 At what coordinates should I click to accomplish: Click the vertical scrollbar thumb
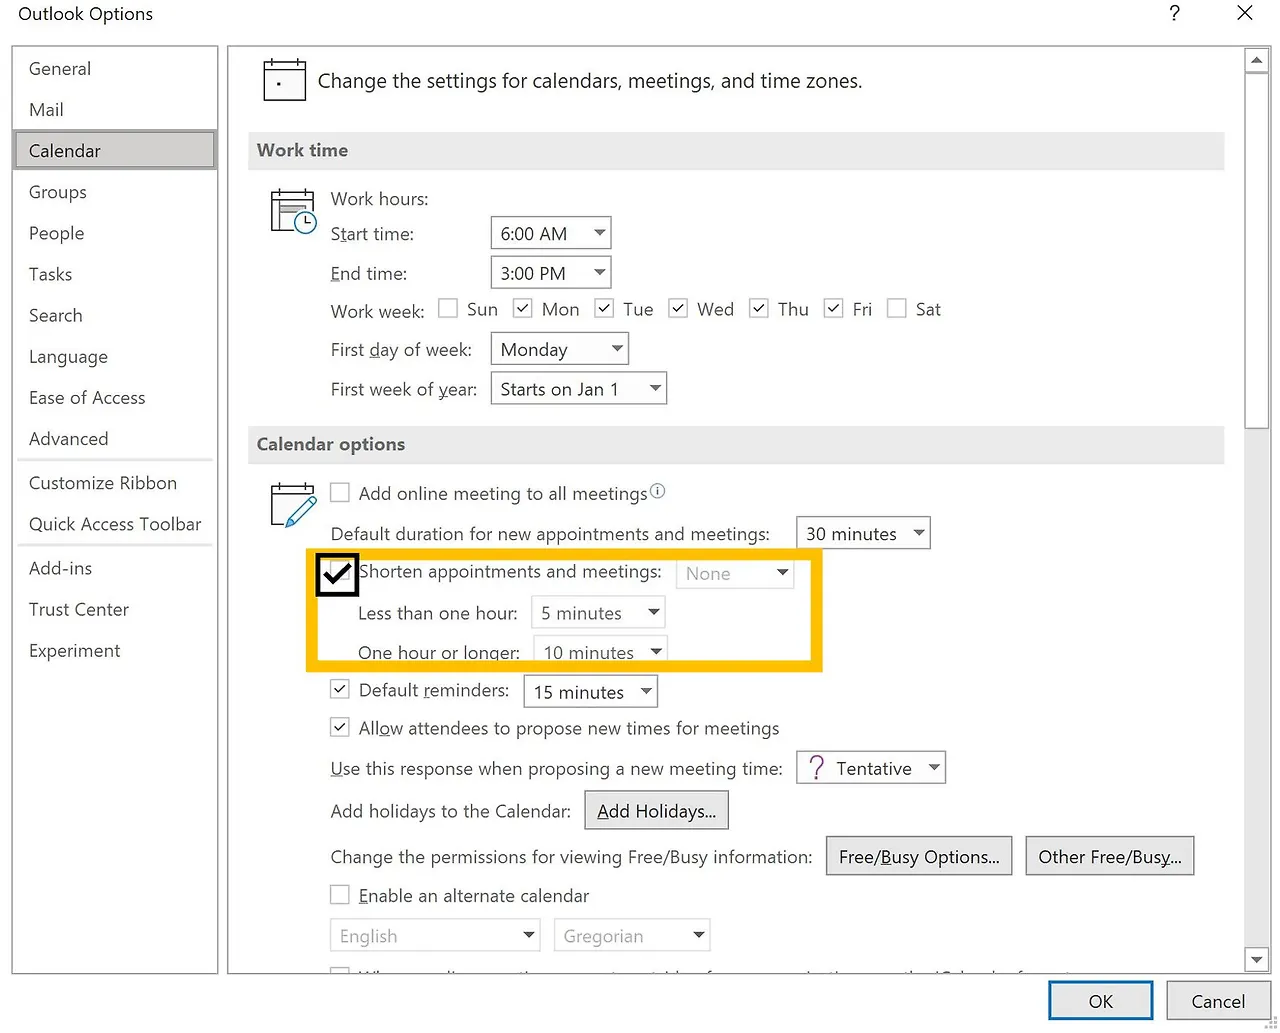click(1257, 250)
